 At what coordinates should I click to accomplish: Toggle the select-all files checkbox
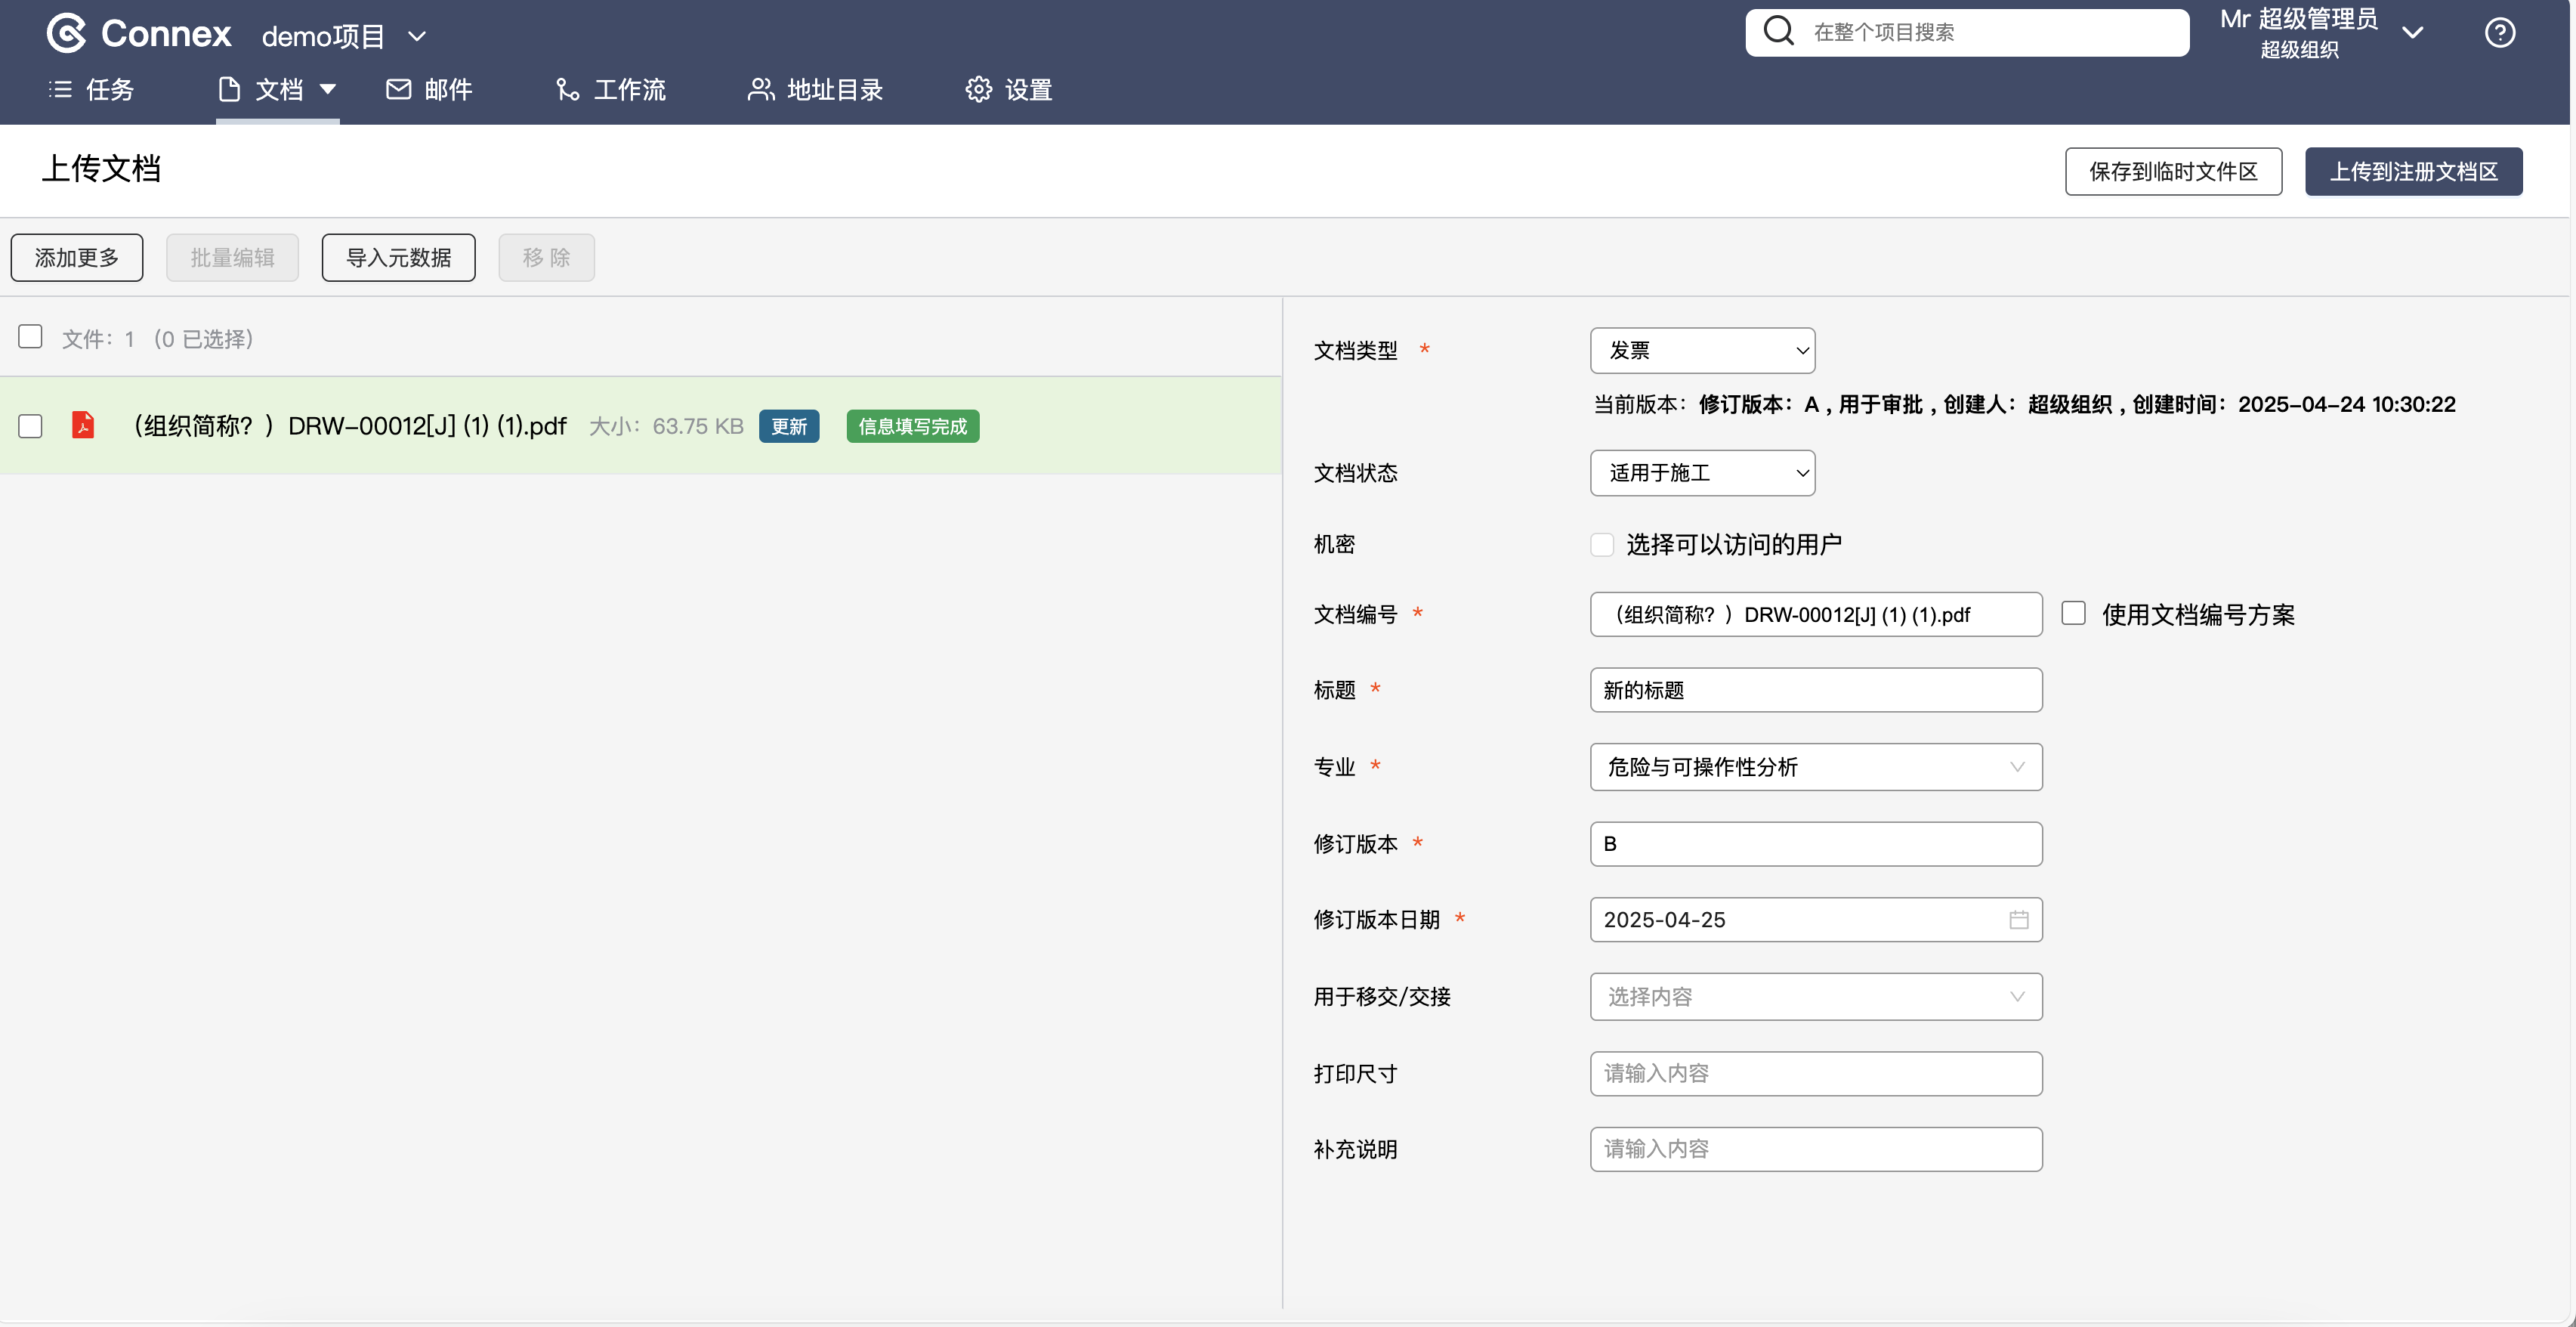click(30, 337)
